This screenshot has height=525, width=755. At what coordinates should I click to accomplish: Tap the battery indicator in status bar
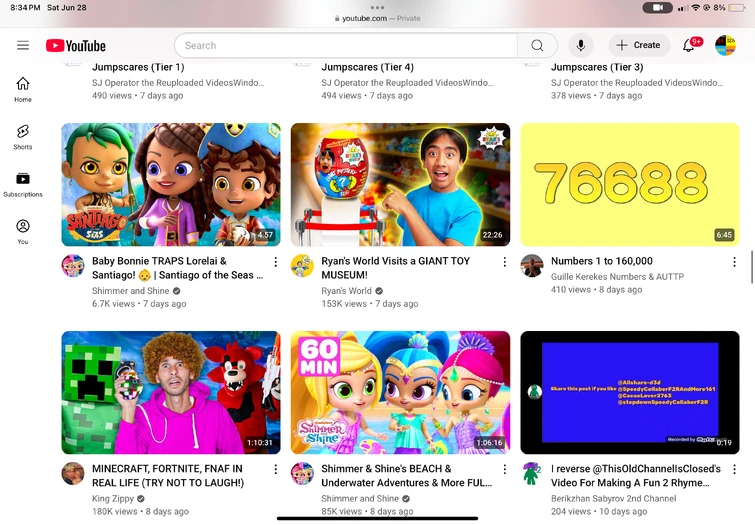pyautogui.click(x=737, y=7)
